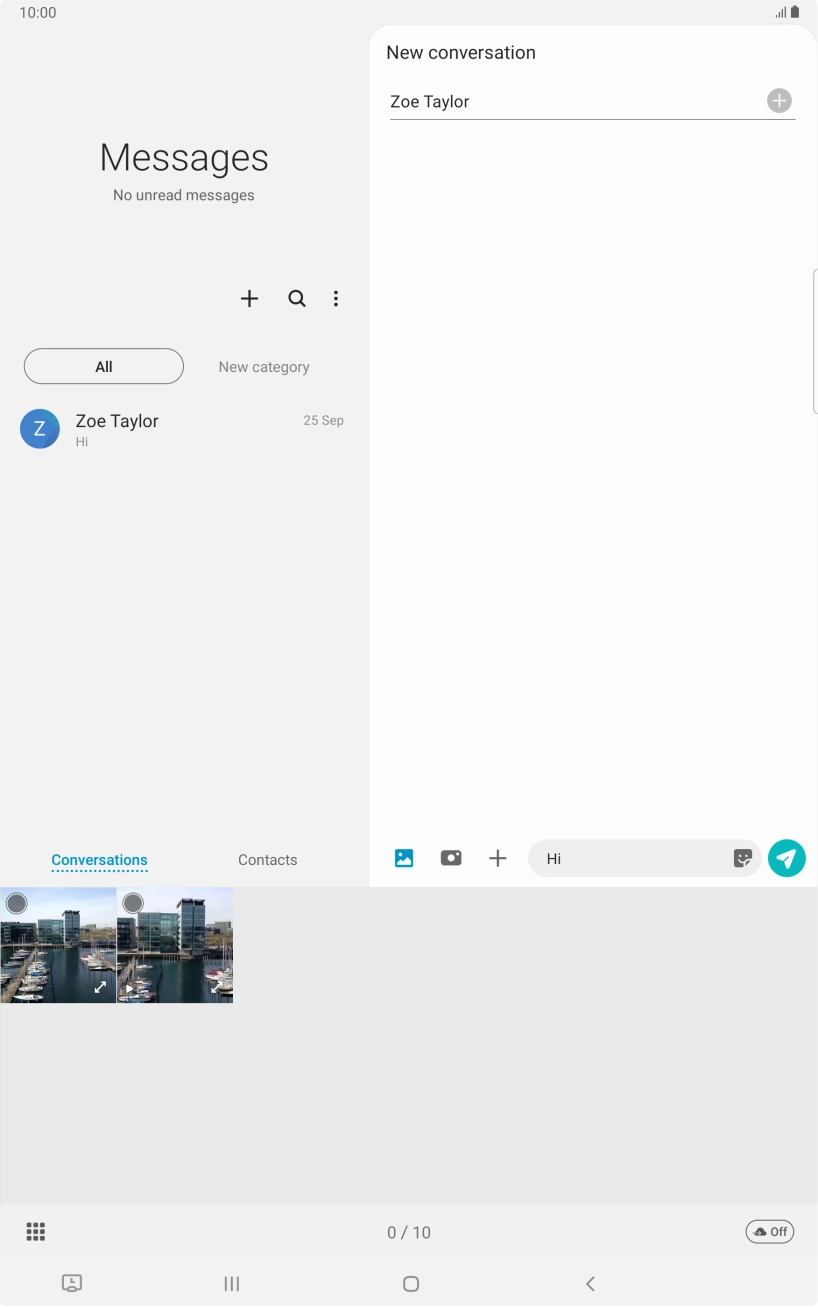Screen dimensions: 818x1307
Task: Tap the add recipient icon beside Zoe Taylor
Action: [778, 100]
